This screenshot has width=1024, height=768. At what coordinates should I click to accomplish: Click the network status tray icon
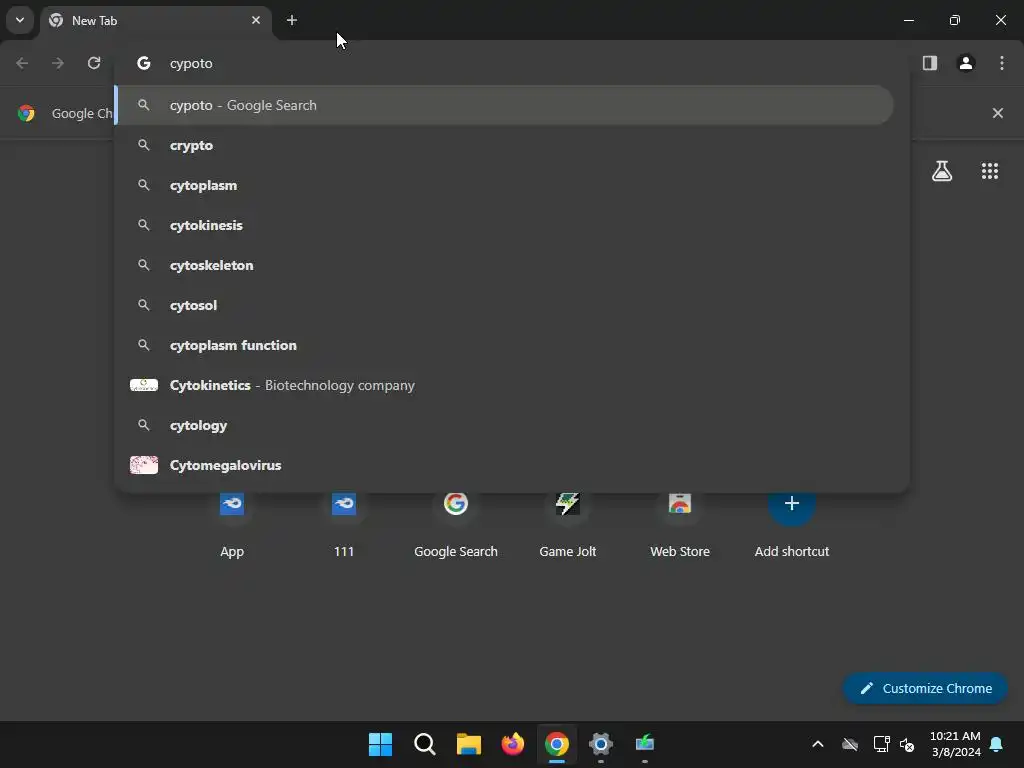pyautogui.click(x=882, y=744)
